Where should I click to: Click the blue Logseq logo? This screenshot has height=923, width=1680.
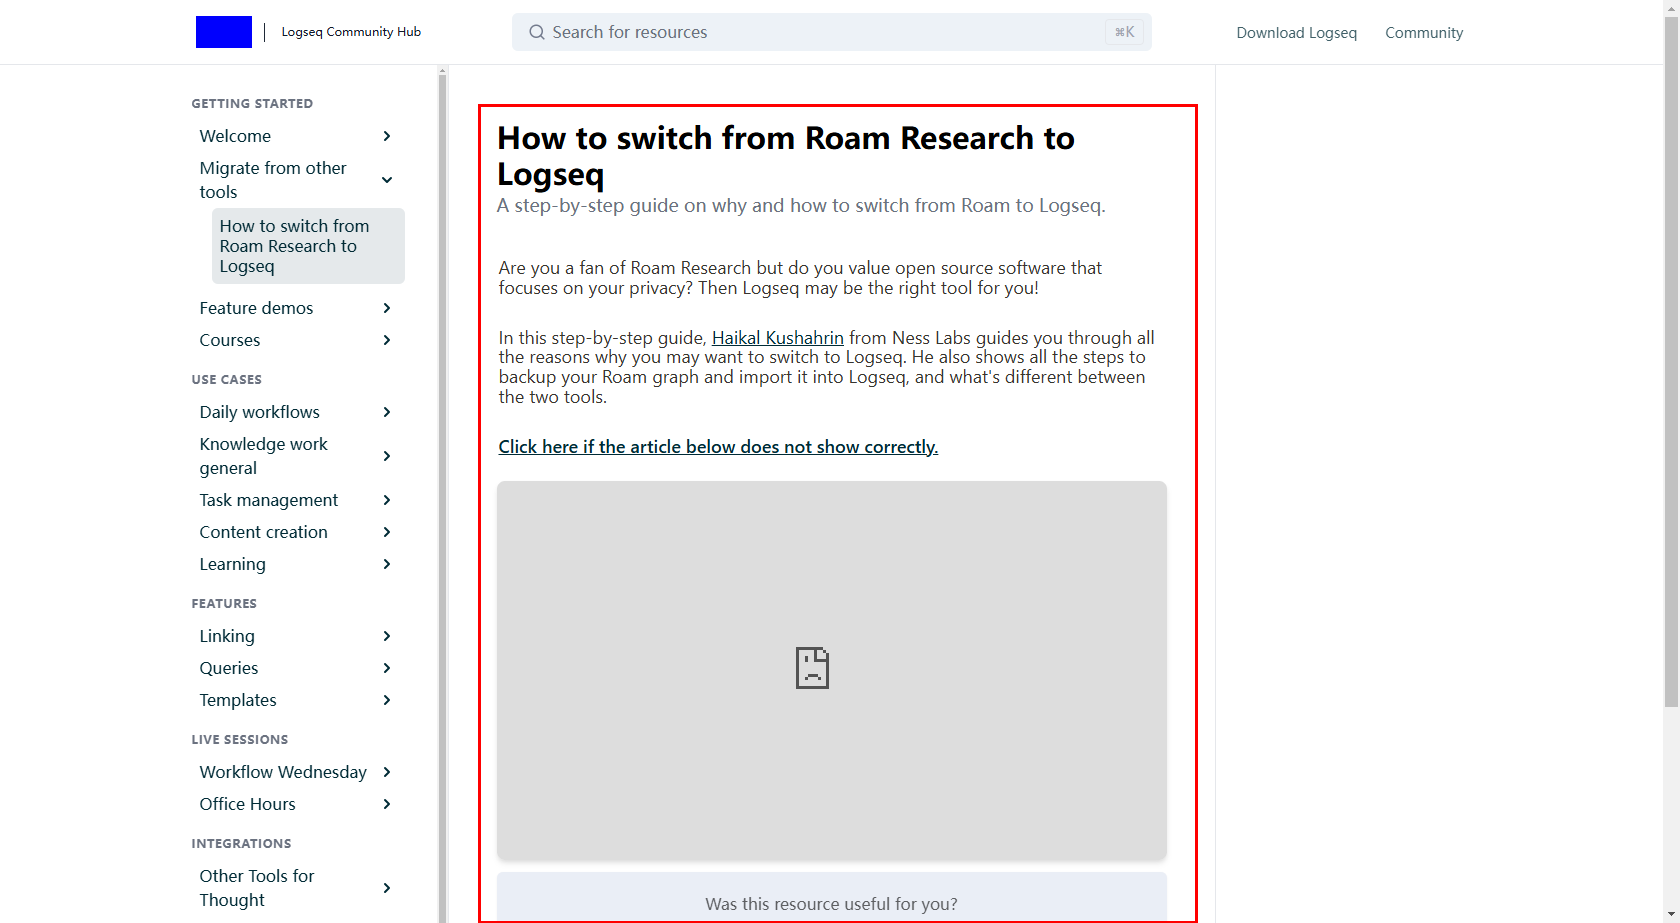223,32
